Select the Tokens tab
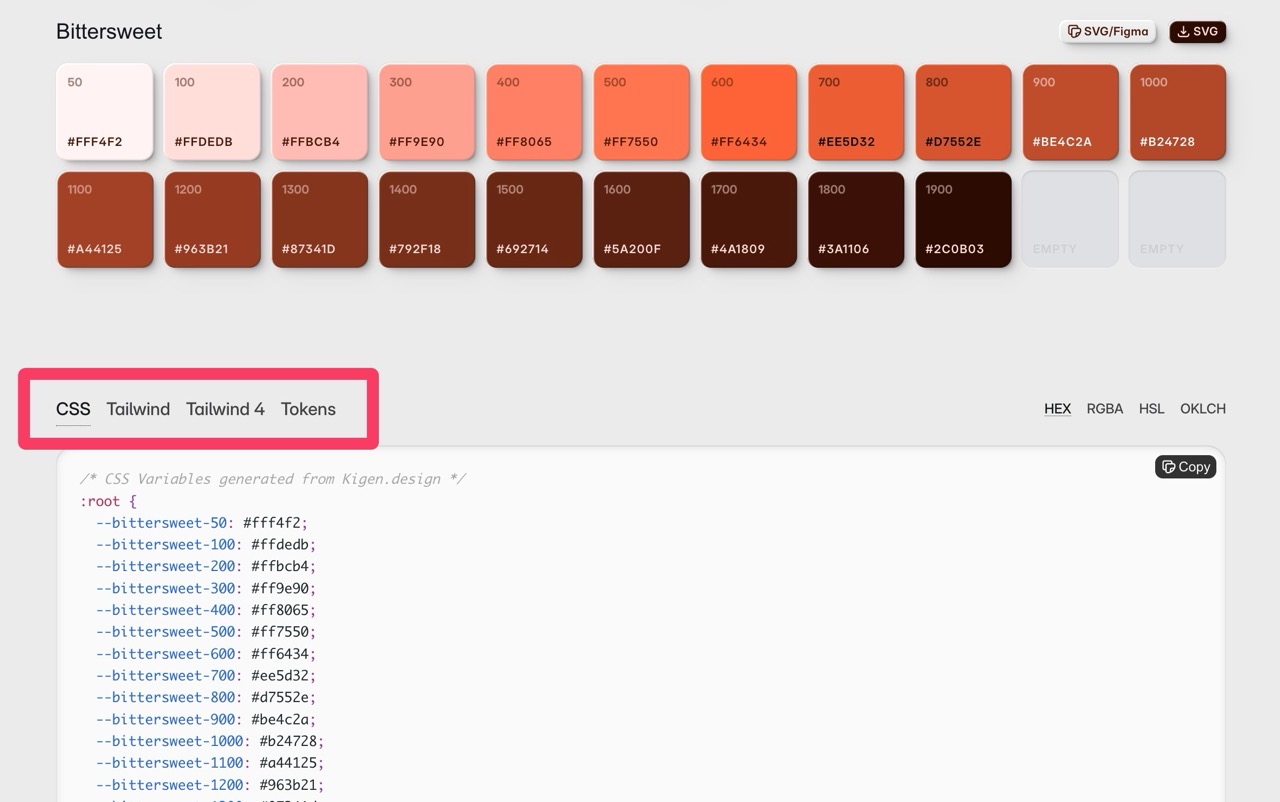 (308, 409)
